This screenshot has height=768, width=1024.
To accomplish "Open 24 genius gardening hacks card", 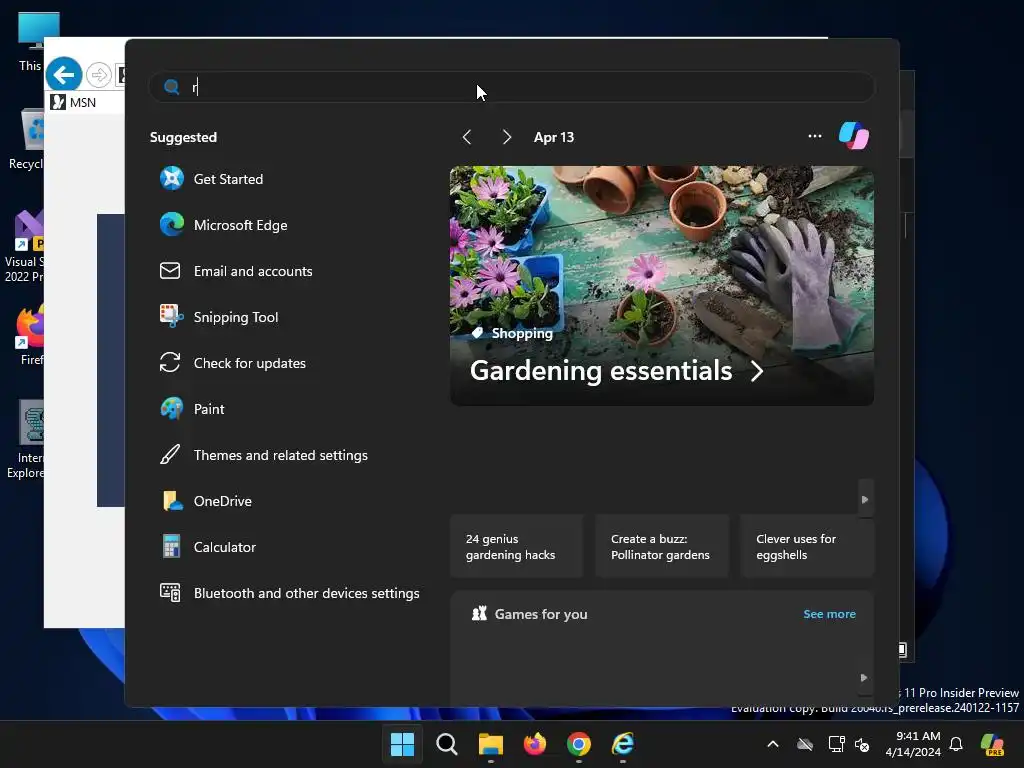I will 517,547.
